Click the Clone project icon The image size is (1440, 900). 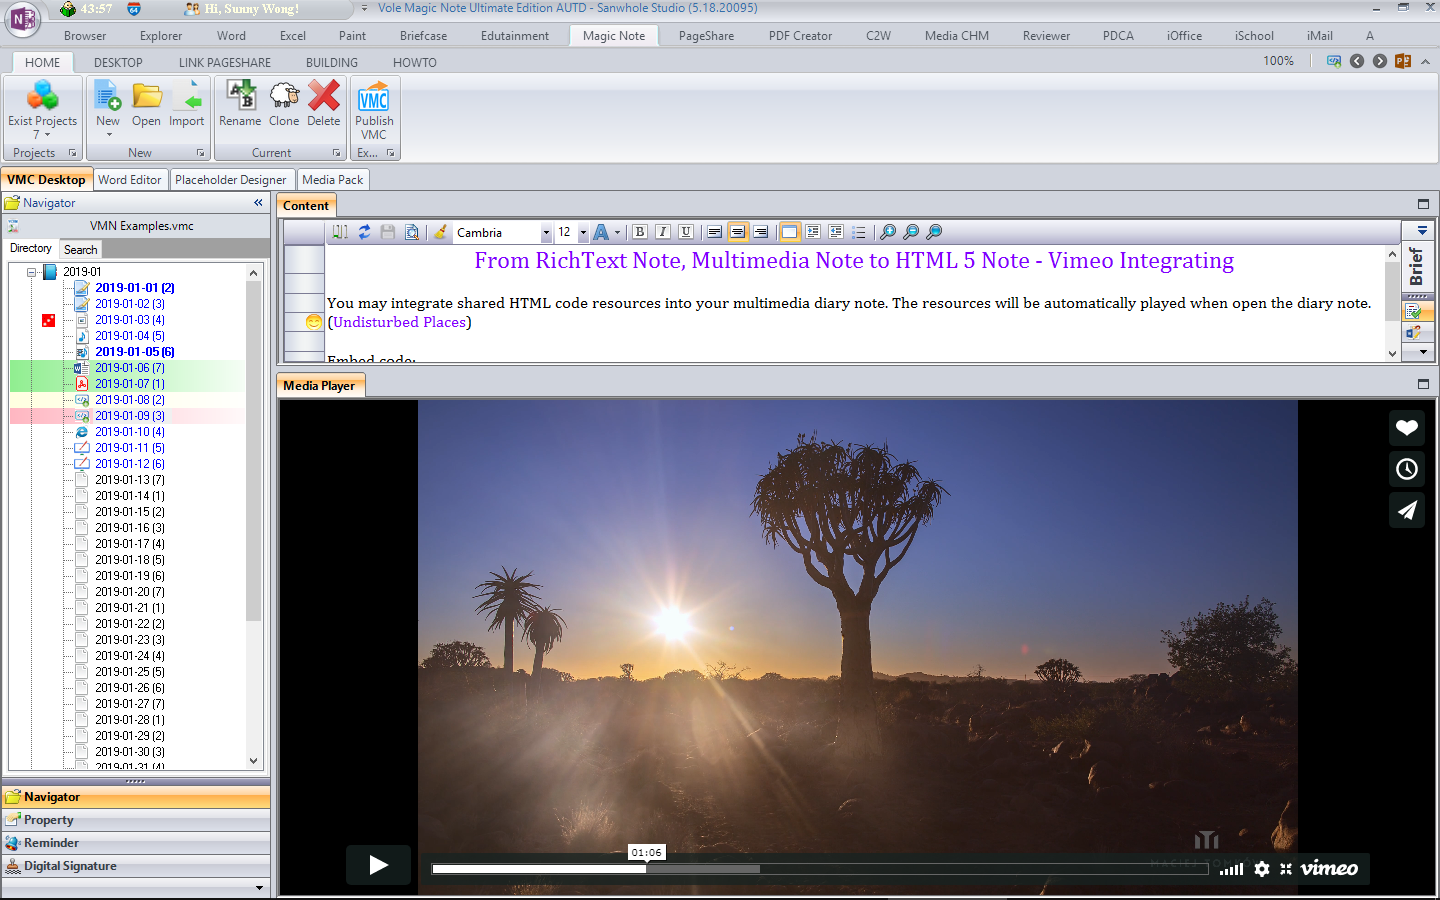[284, 104]
